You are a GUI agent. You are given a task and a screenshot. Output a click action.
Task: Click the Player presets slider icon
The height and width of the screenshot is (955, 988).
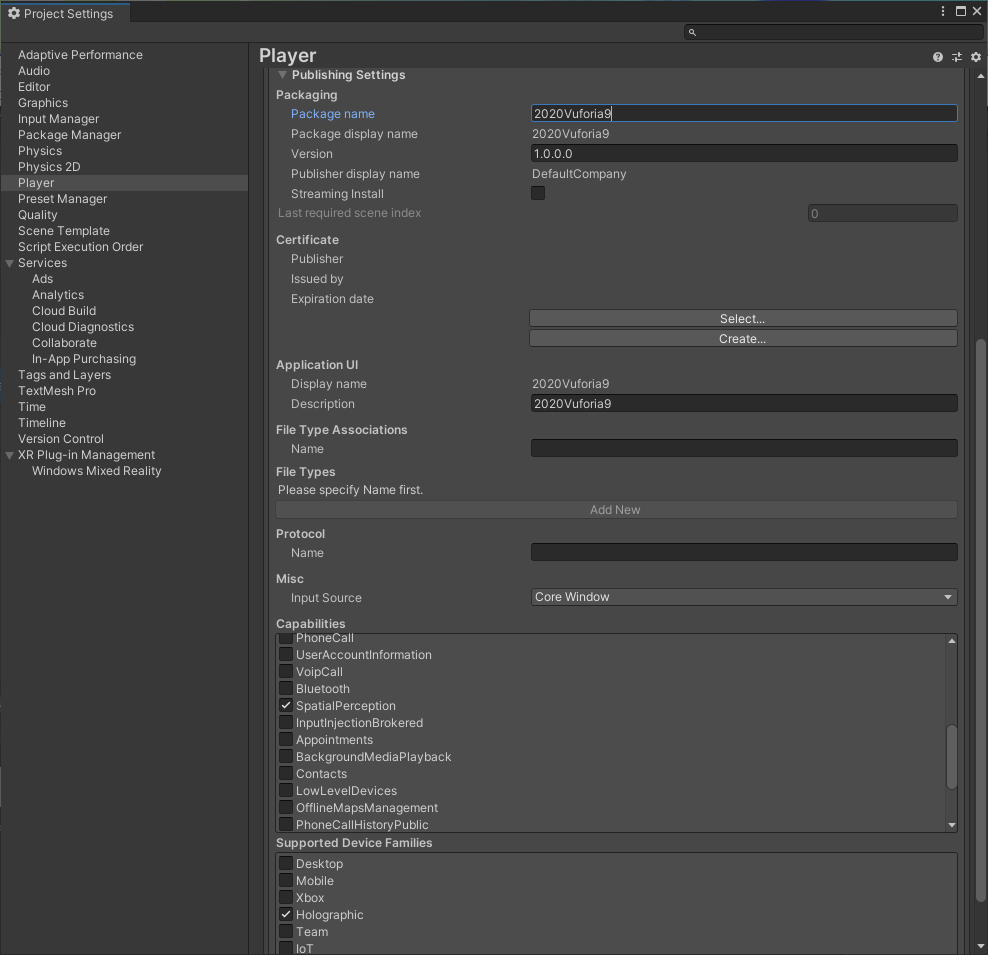tap(957, 57)
